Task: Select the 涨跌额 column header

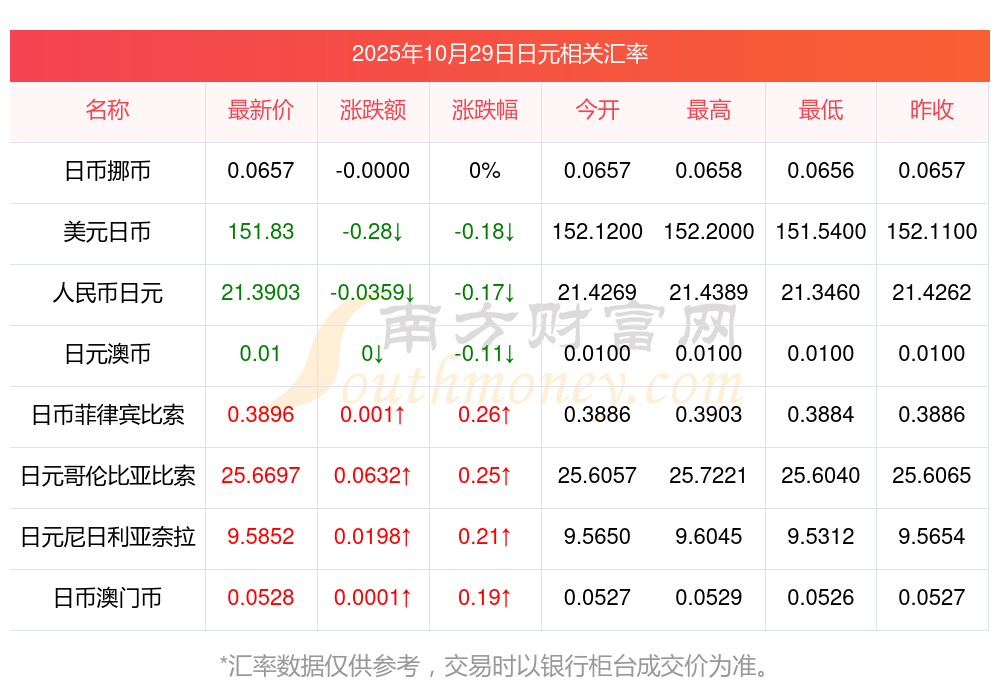Action: click(x=373, y=110)
